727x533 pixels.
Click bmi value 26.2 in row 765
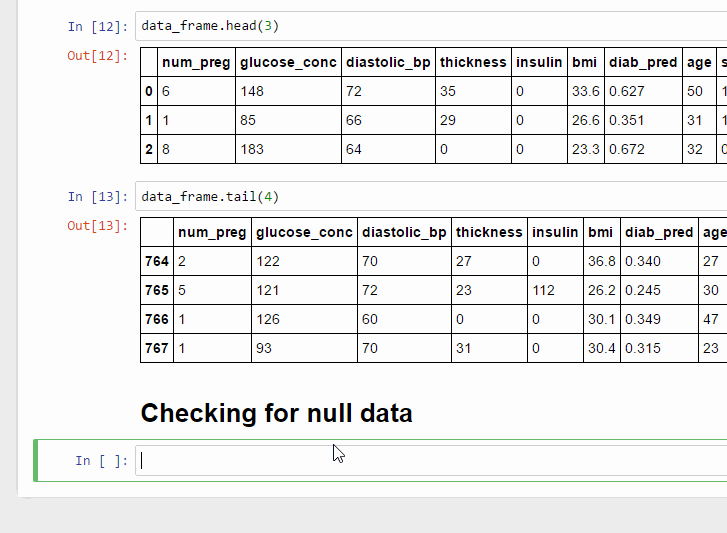602,290
